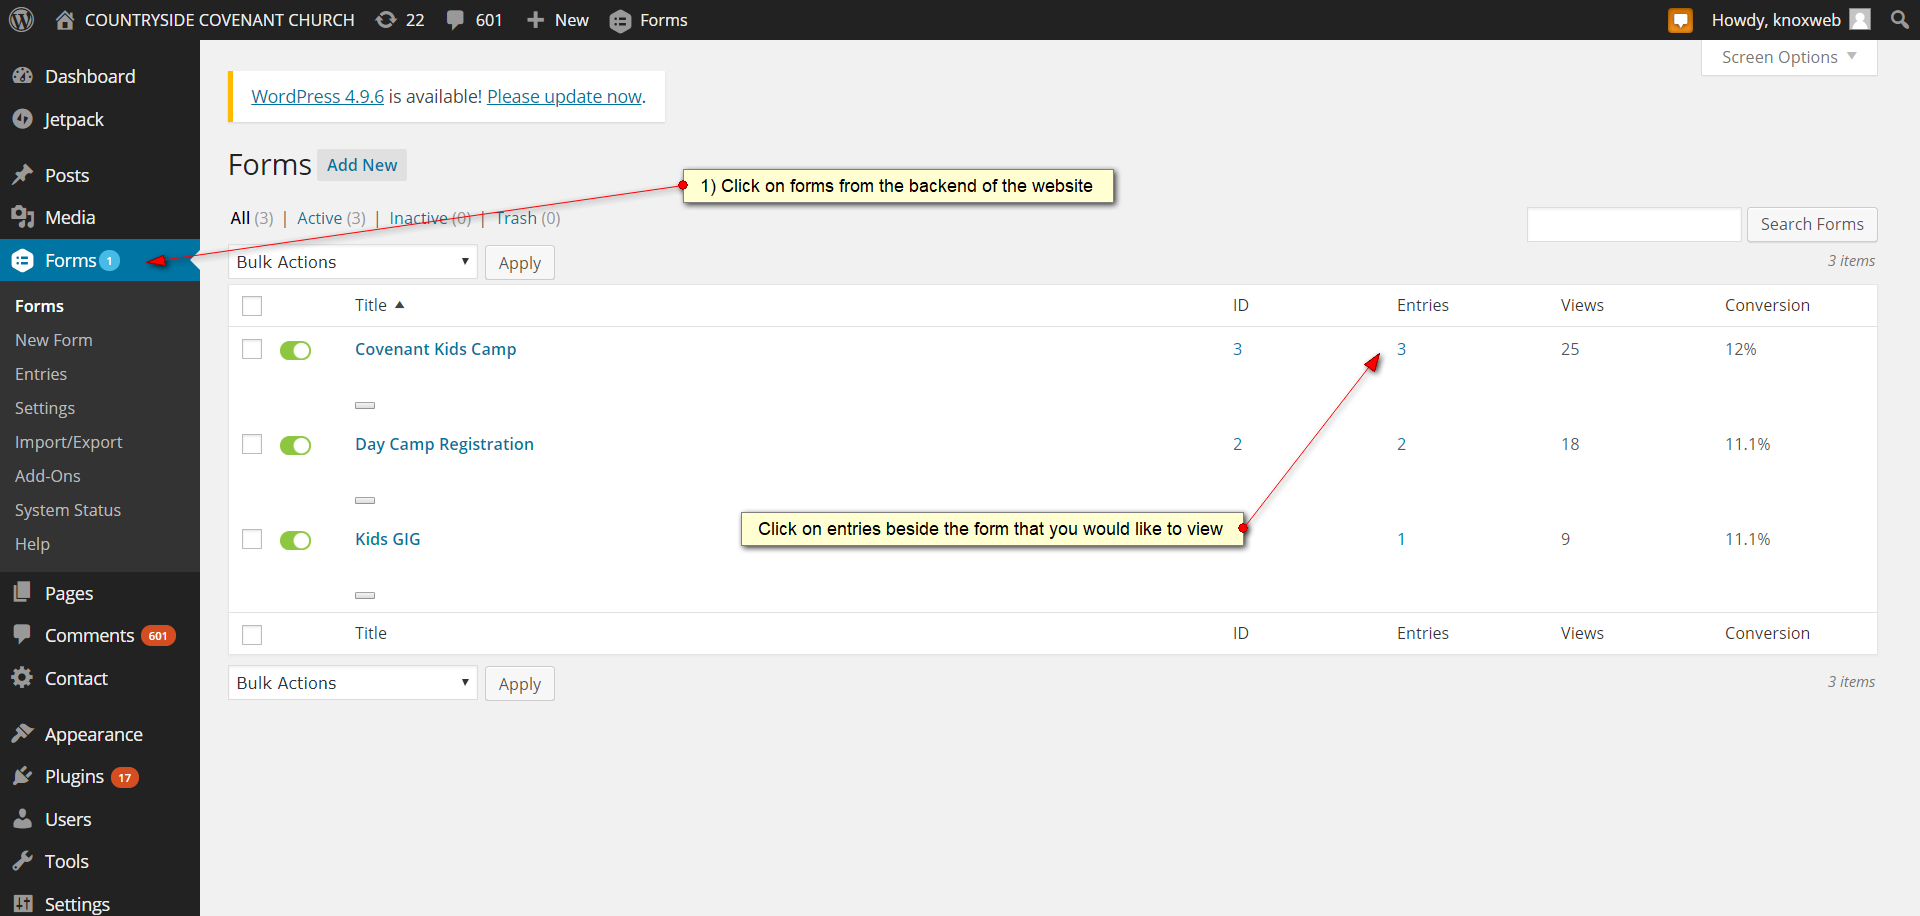
Task: Open entries count 2 for Day Camp Registration
Action: pos(1401,444)
